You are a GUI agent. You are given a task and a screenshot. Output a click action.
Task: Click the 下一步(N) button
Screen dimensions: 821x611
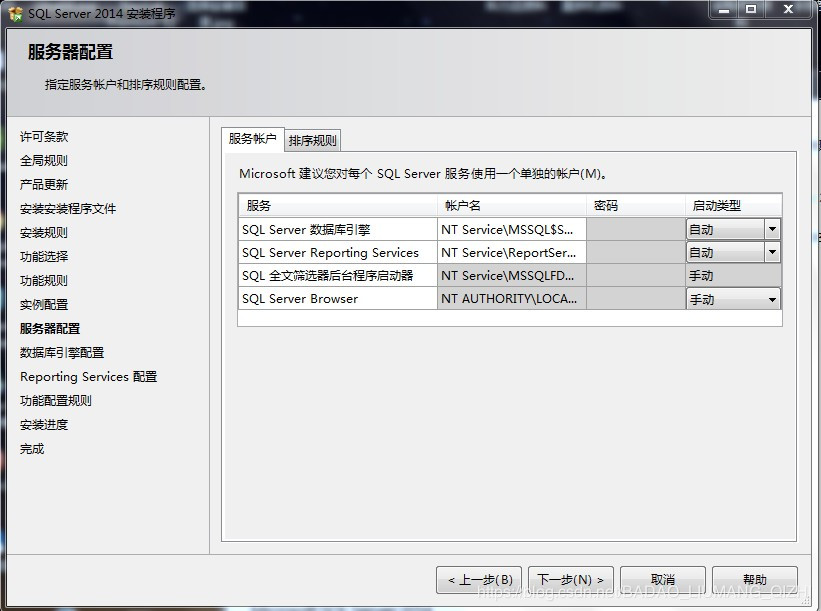tap(570, 580)
